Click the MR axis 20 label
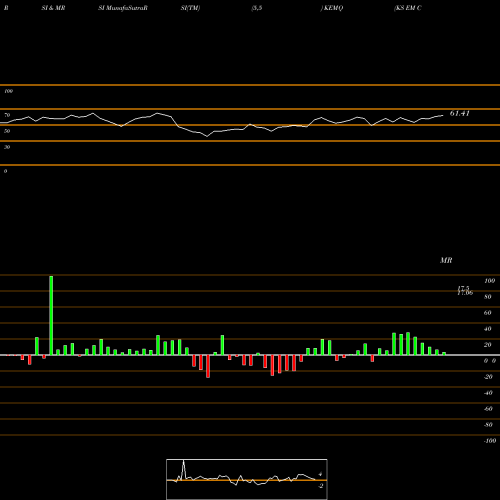This screenshot has height=500, width=500. pyautogui.click(x=488, y=345)
